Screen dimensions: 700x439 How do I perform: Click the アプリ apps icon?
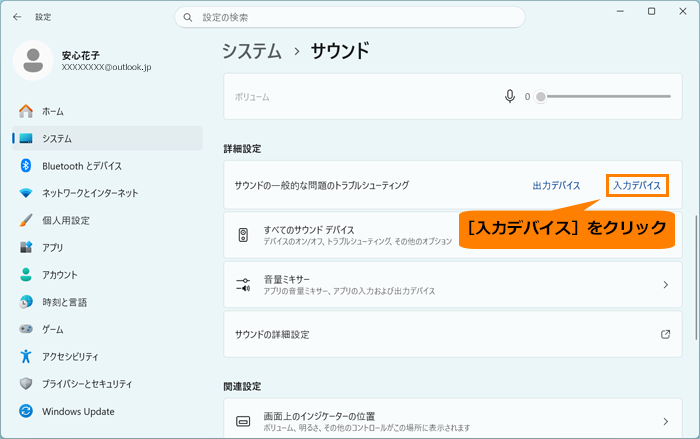(x=26, y=247)
